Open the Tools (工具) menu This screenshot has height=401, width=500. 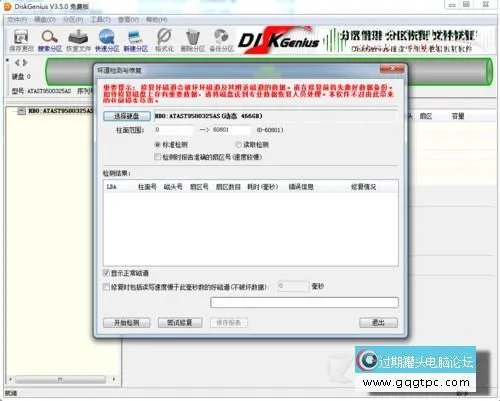(x=101, y=20)
